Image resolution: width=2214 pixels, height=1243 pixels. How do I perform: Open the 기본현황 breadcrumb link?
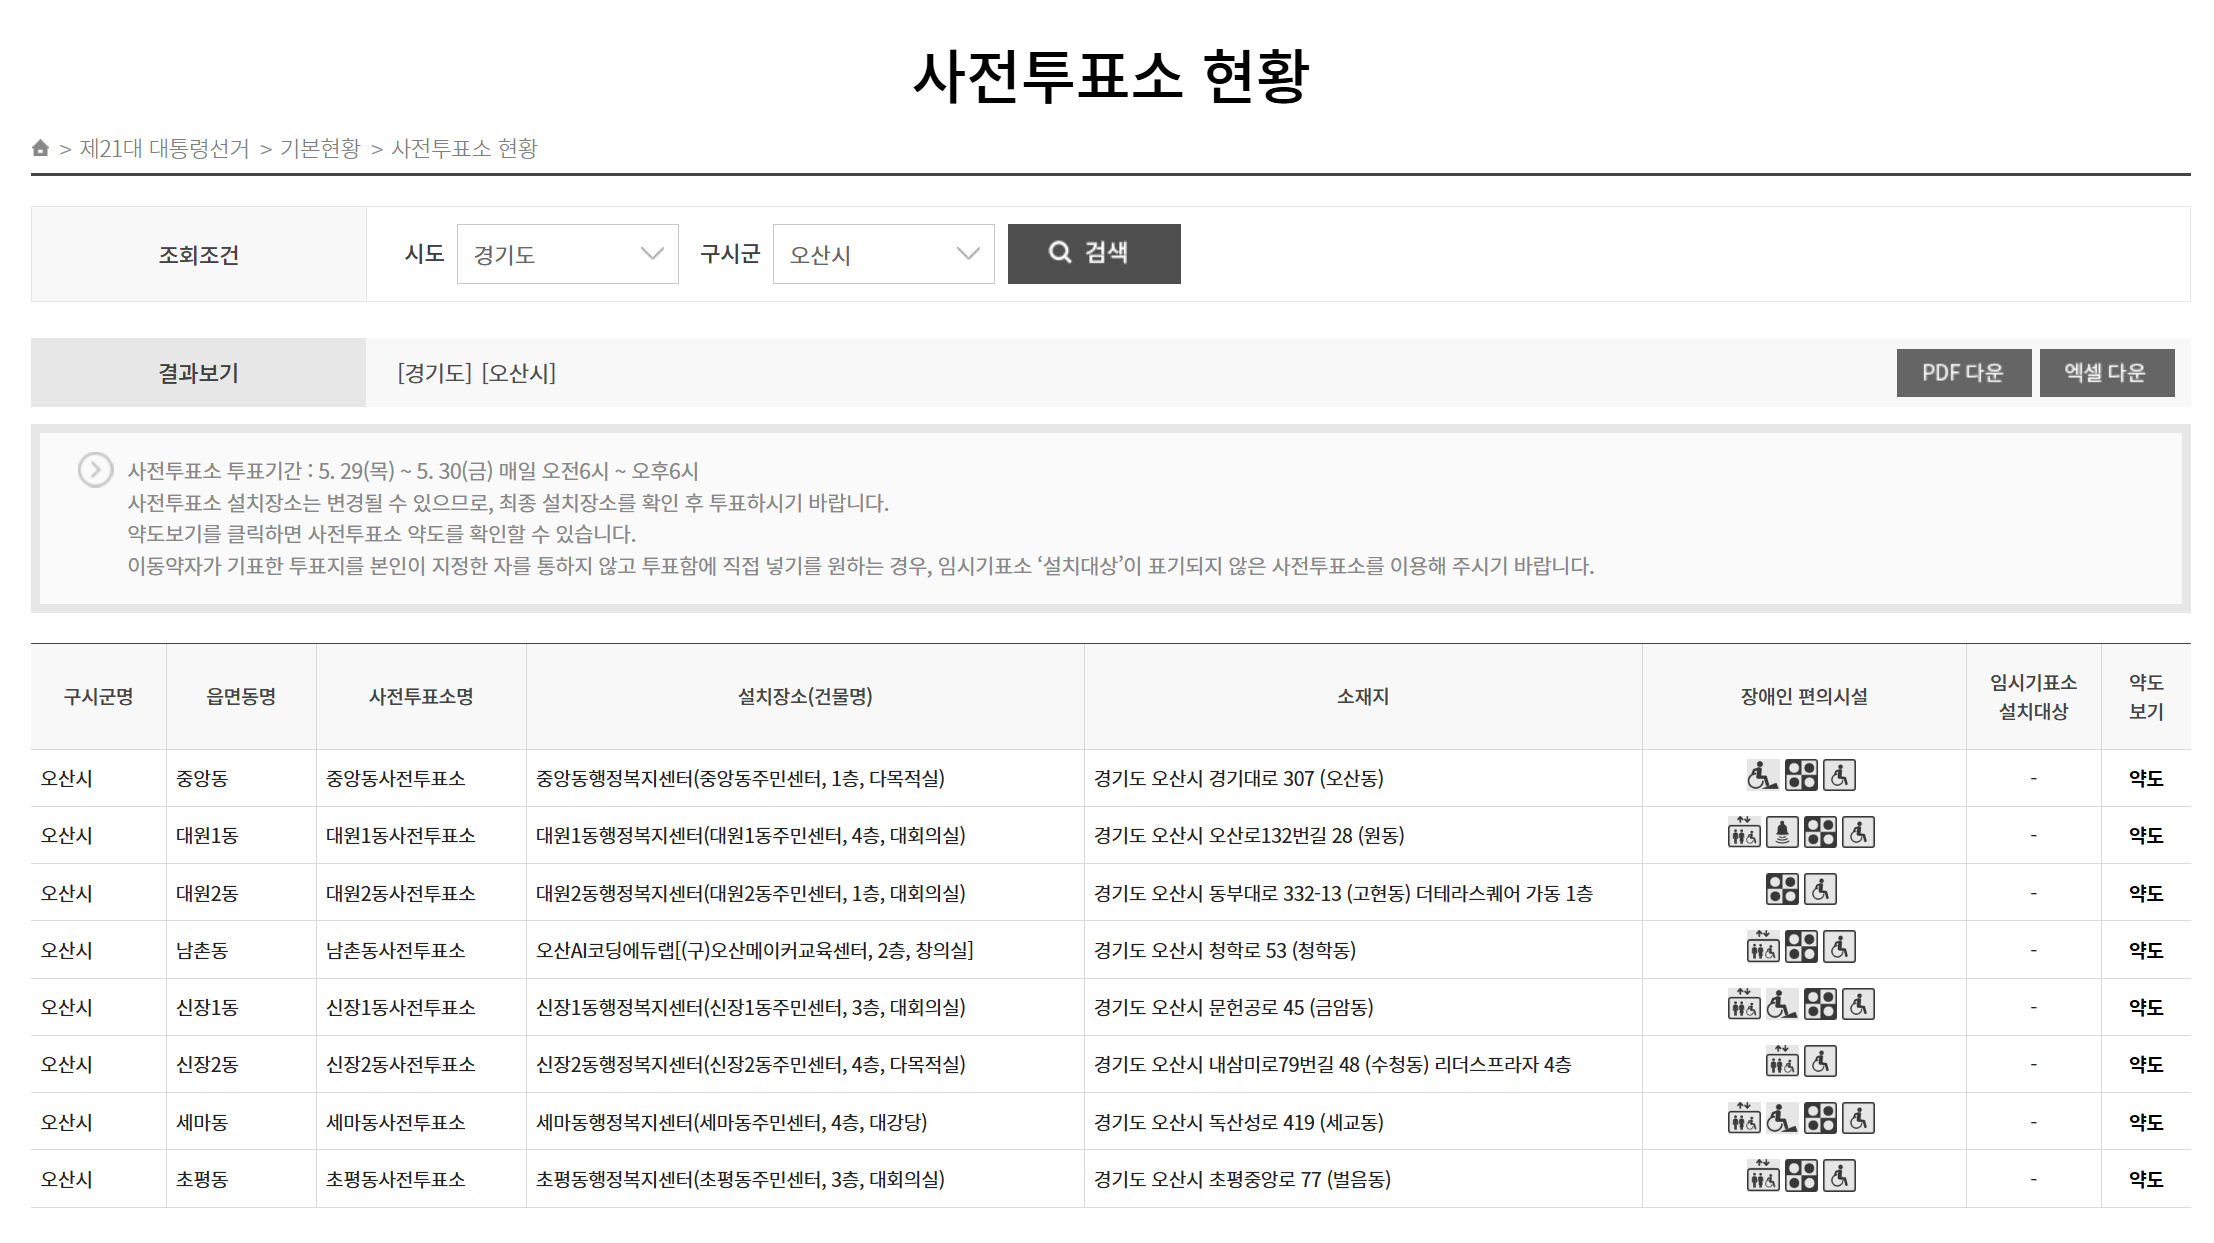(320, 149)
